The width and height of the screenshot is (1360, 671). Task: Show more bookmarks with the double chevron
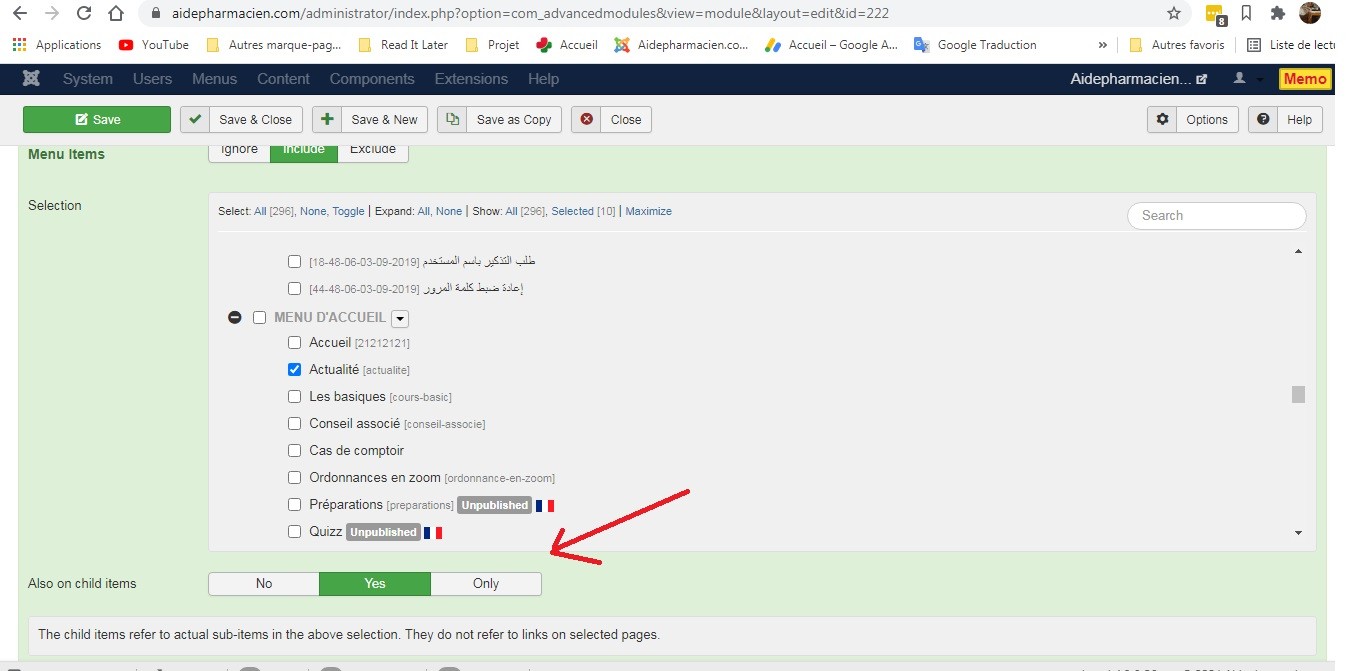(x=1103, y=45)
